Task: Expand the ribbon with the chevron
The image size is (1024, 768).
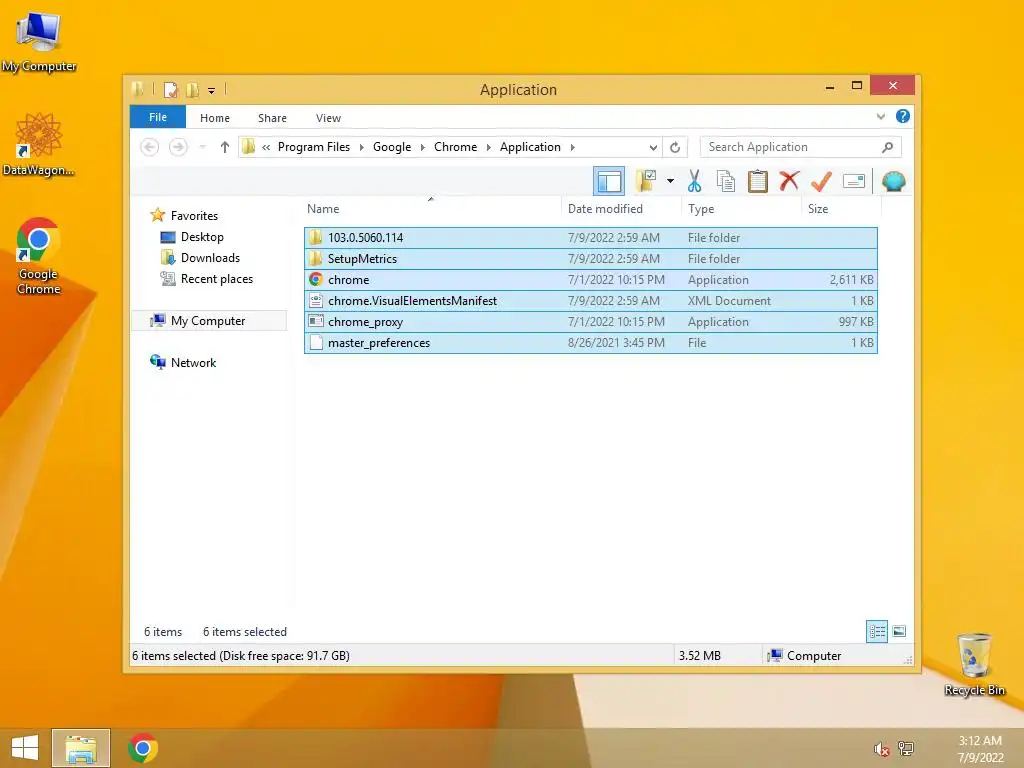Action: (x=880, y=117)
